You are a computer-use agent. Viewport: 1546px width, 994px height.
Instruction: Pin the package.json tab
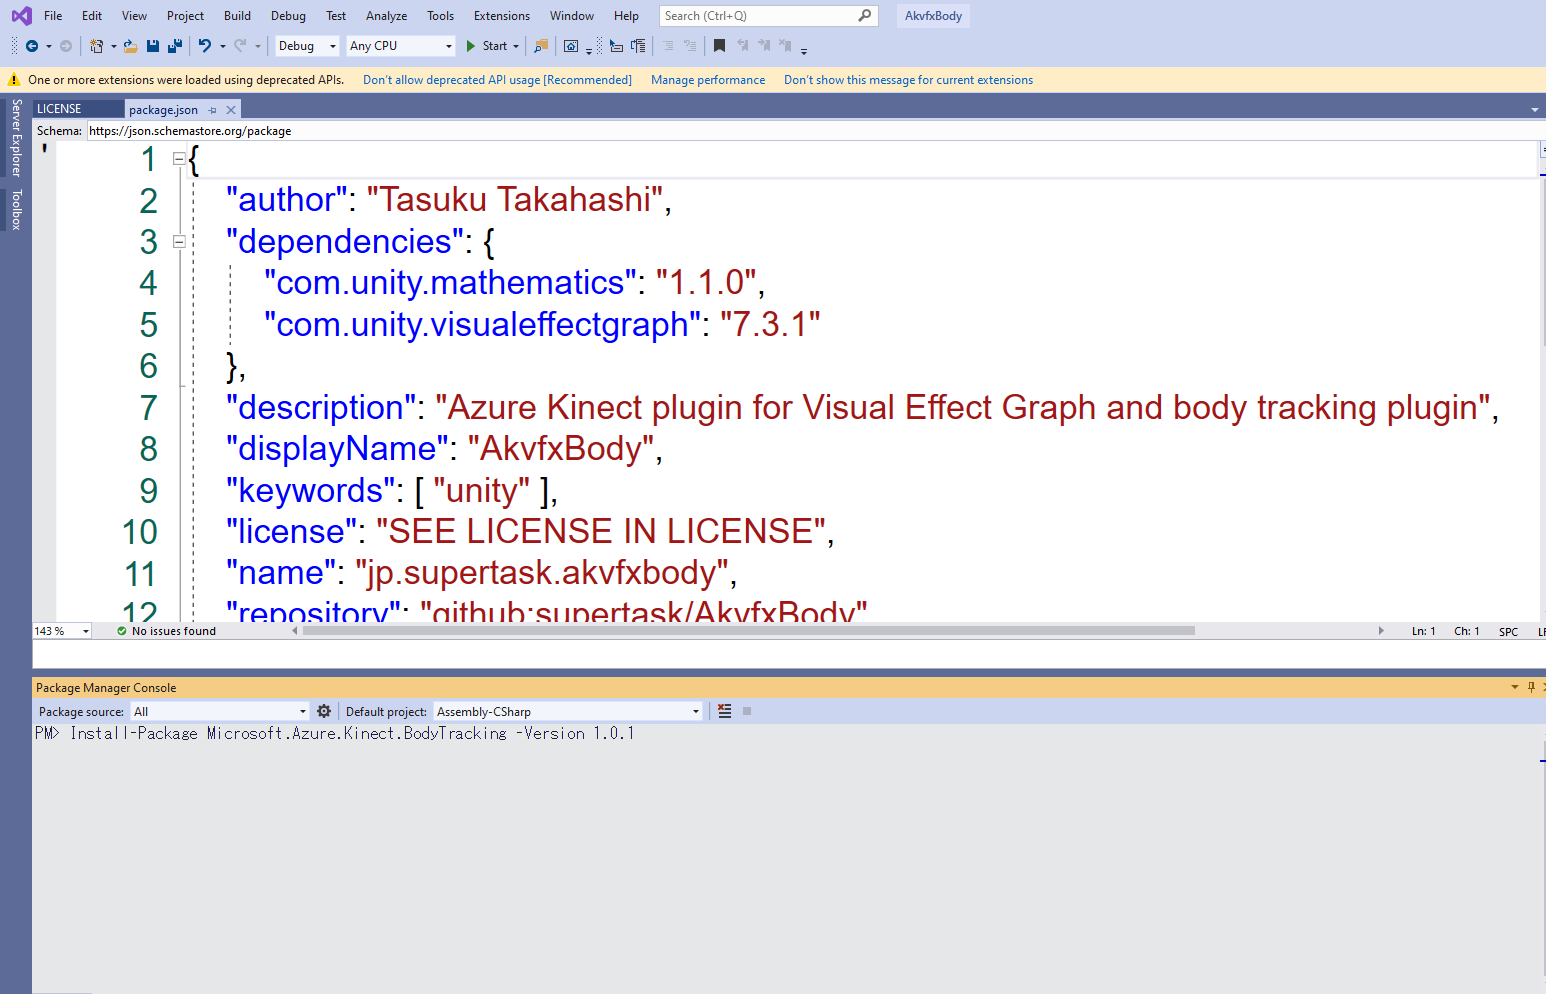tap(213, 110)
